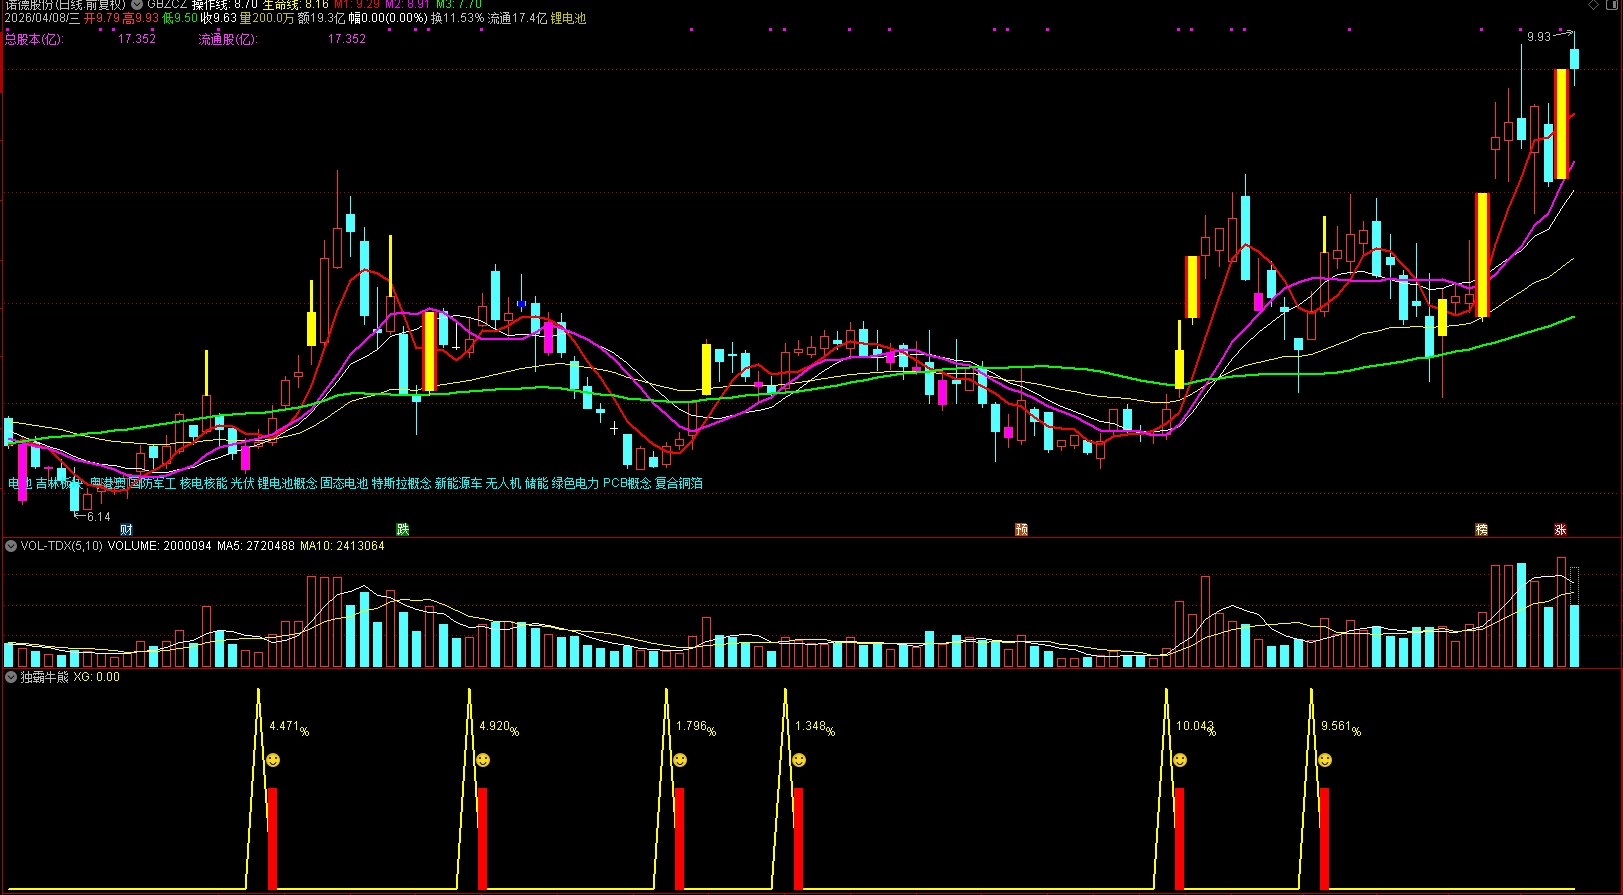This screenshot has height=895, width=1623.
Task: Click the 总股本(亿) label
Action: [34, 39]
